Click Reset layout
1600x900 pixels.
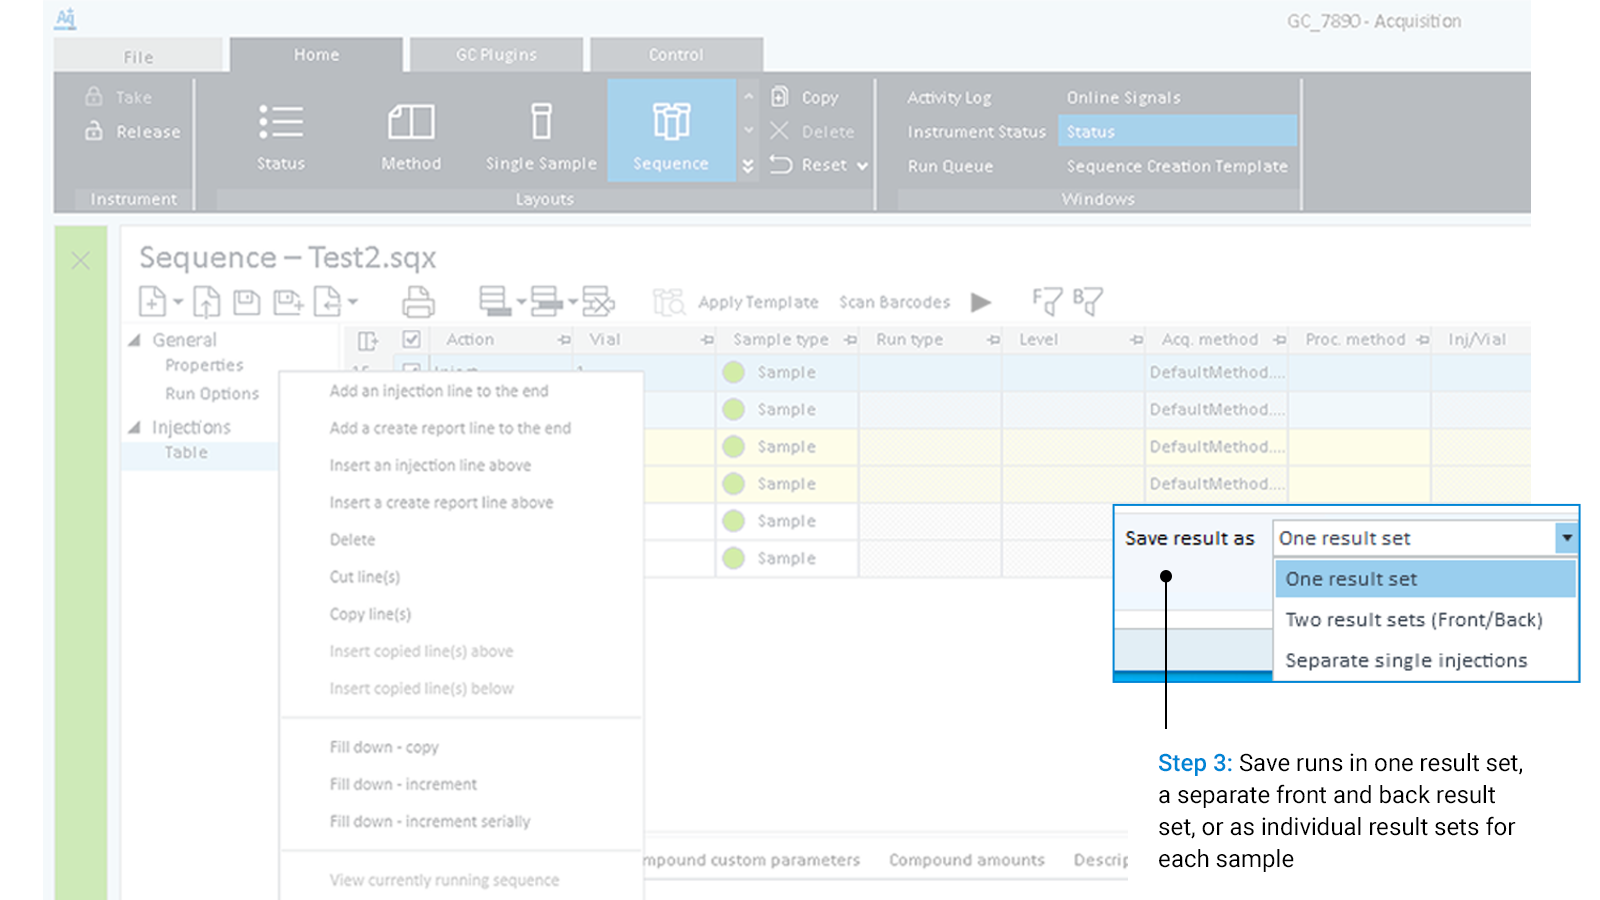(x=811, y=165)
